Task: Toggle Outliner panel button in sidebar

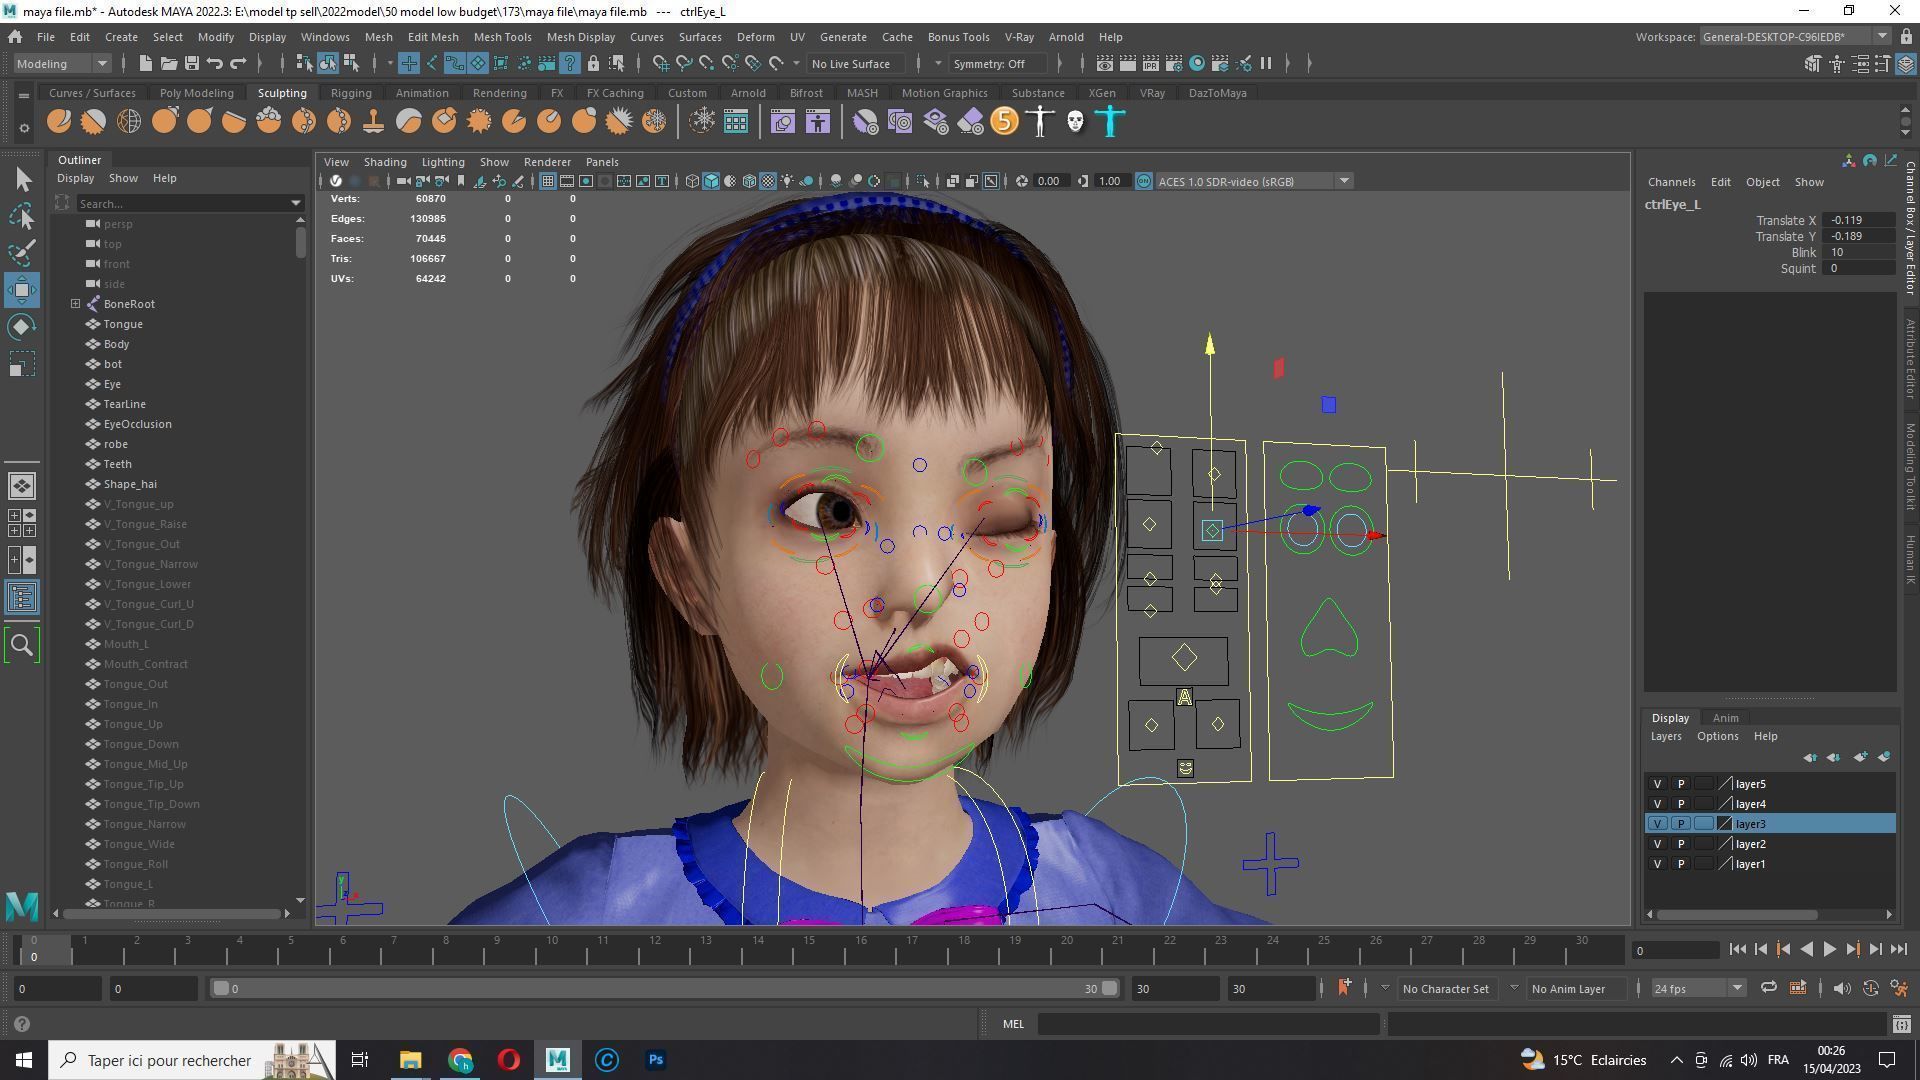Action: coord(22,597)
